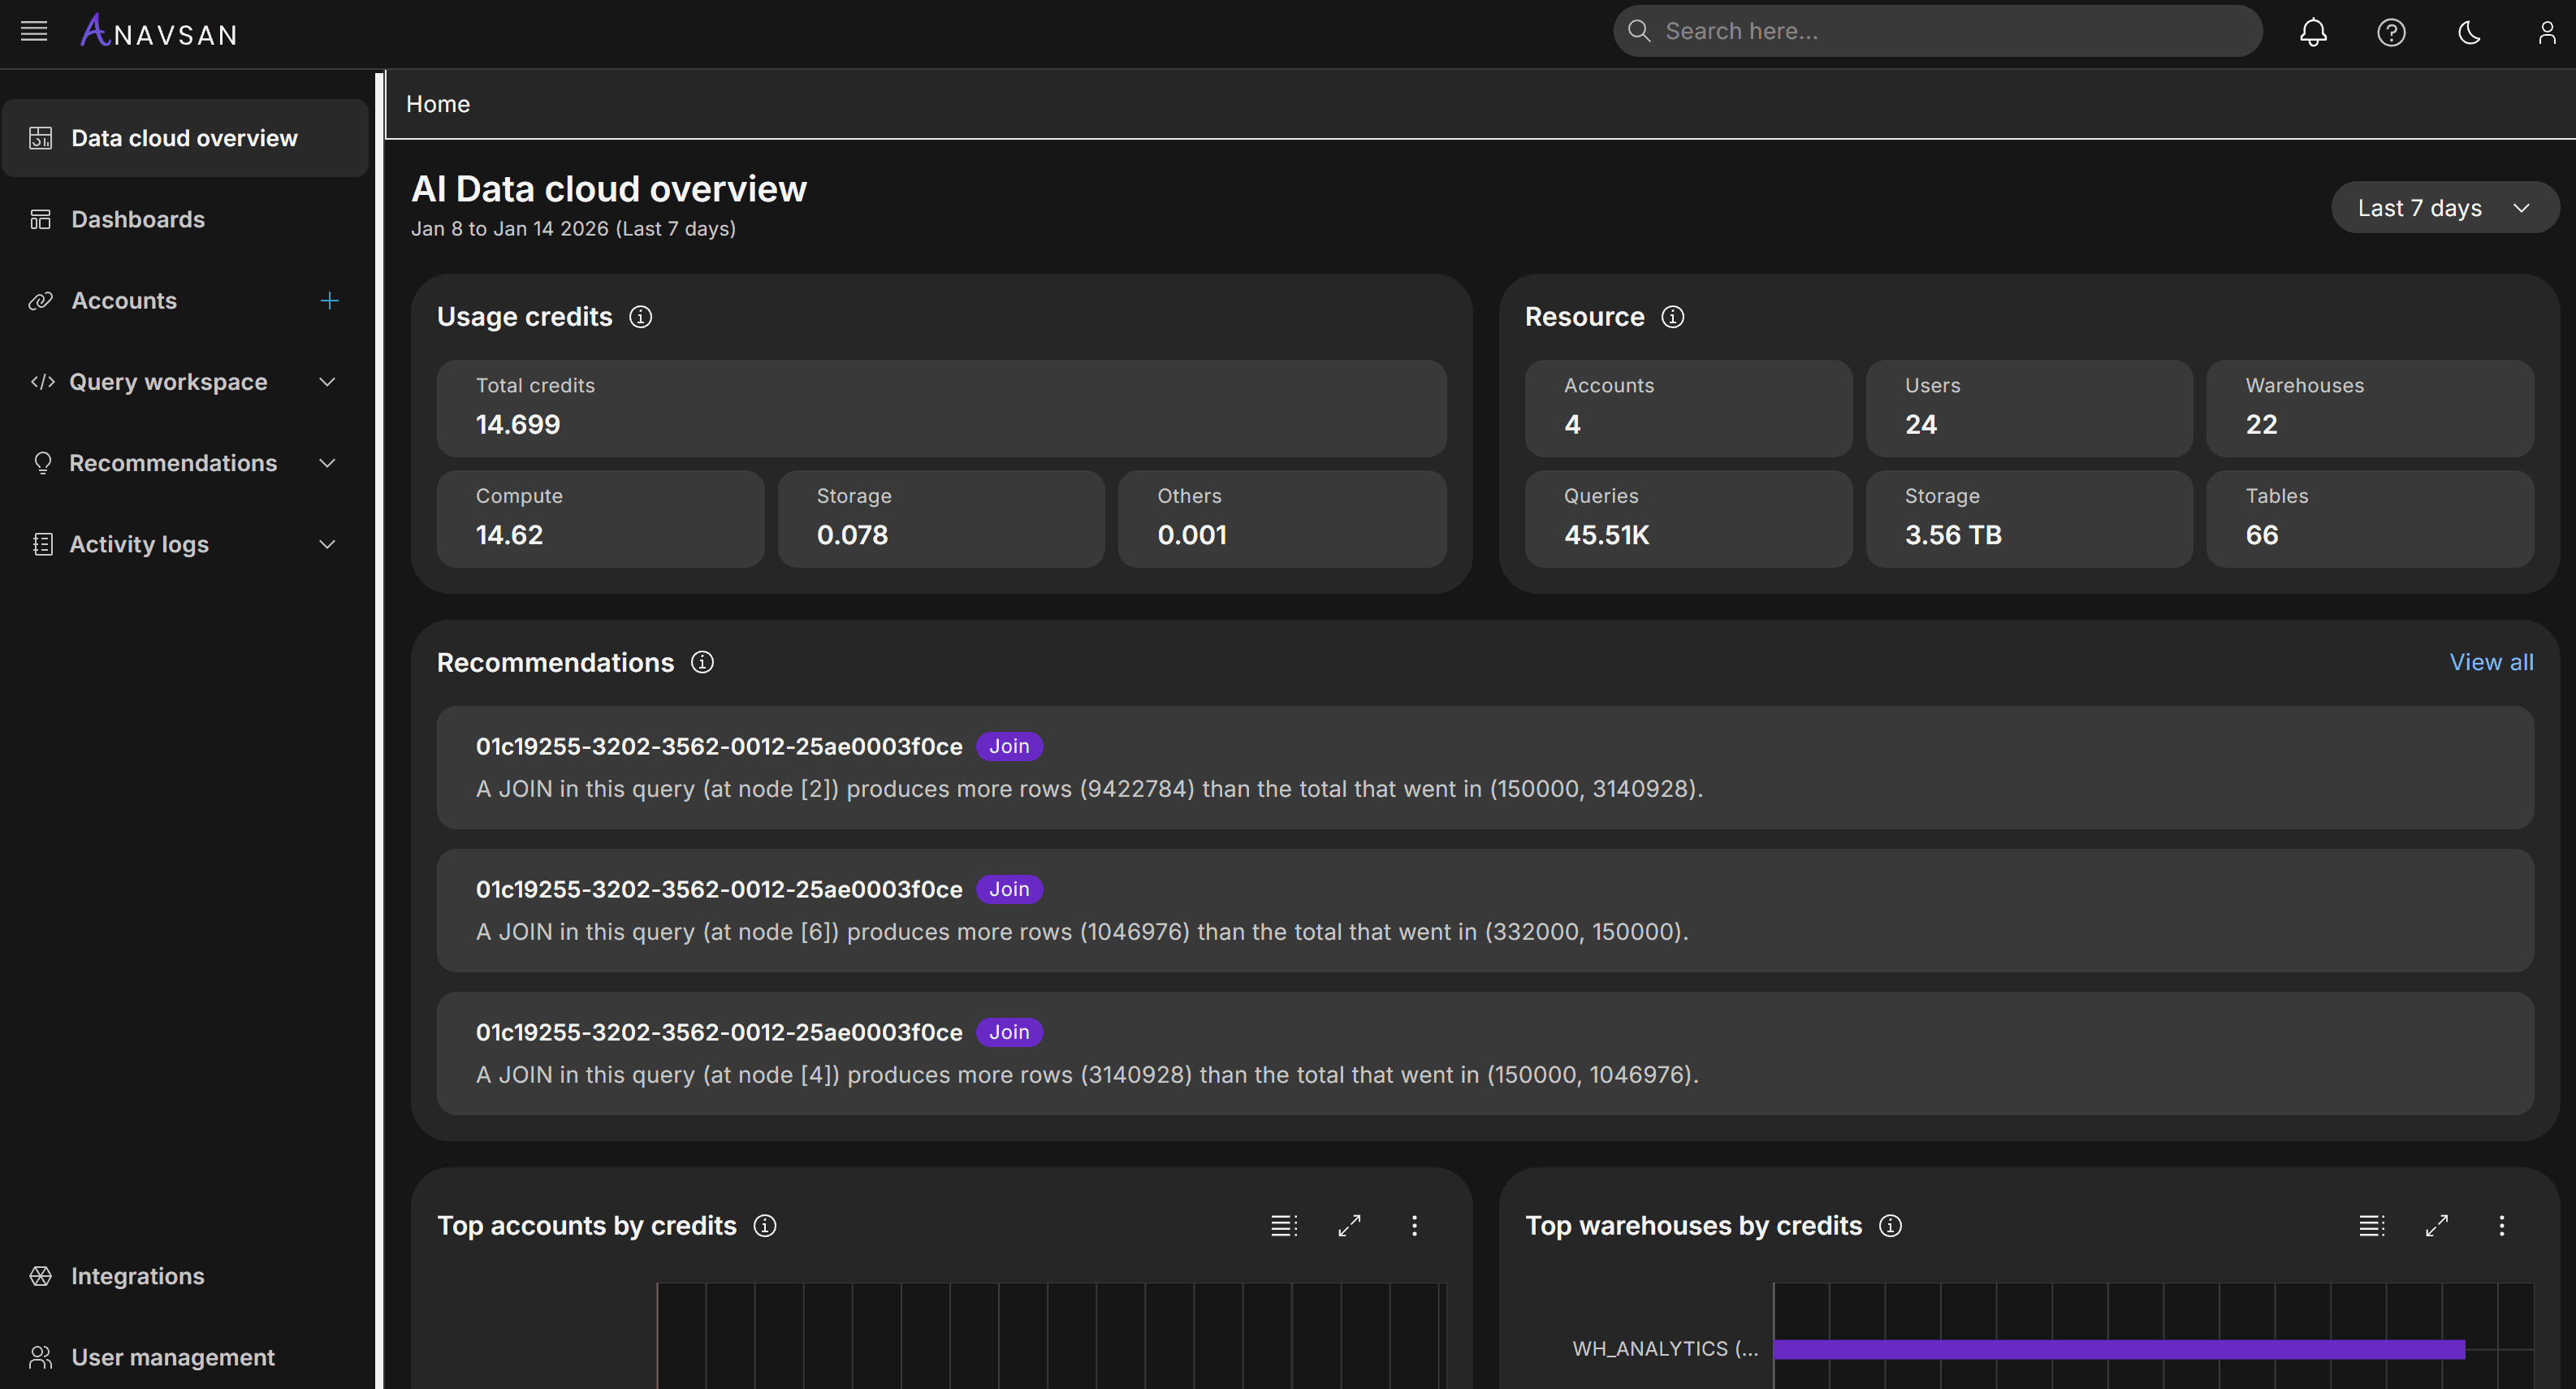This screenshot has width=2576, height=1389.
Task: Open the help icon in top bar
Action: 2391,31
